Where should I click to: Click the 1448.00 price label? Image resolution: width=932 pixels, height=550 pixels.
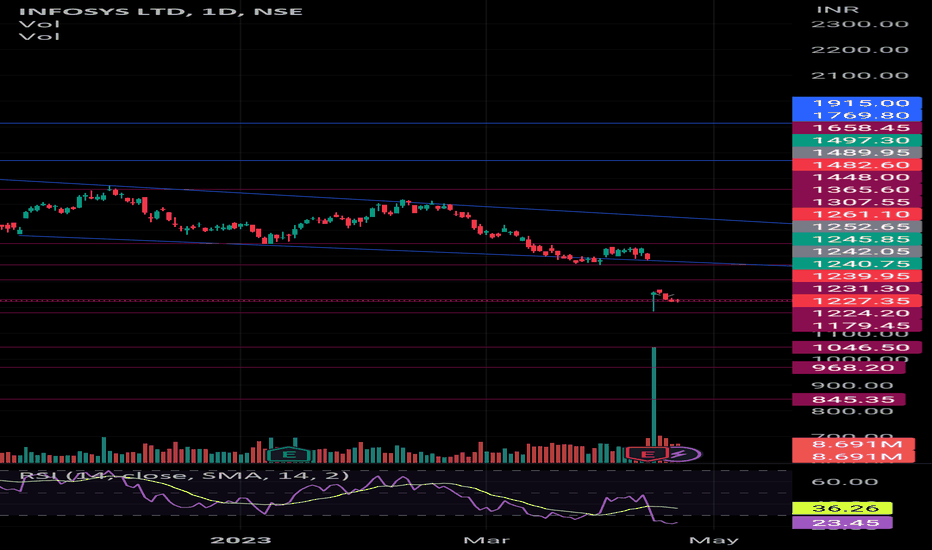pos(857,177)
